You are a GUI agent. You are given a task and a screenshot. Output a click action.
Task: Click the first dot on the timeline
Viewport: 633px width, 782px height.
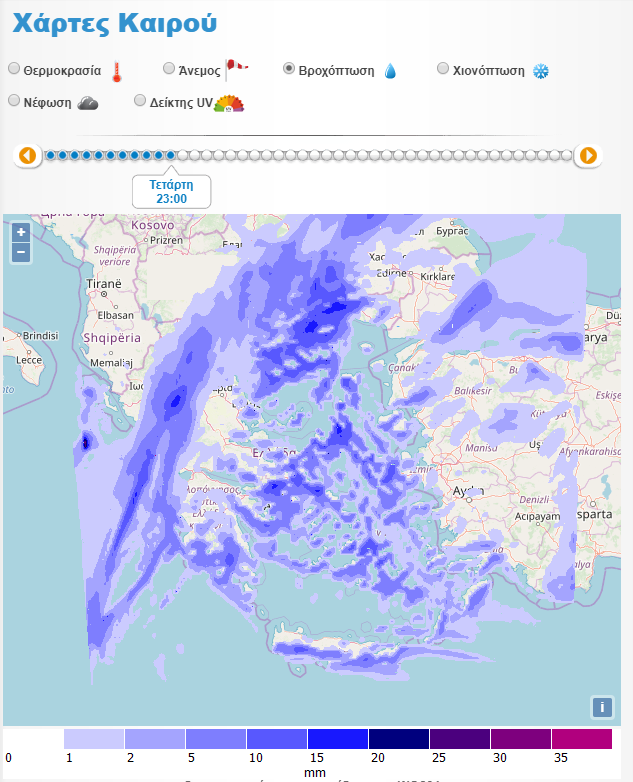[x=50, y=155]
